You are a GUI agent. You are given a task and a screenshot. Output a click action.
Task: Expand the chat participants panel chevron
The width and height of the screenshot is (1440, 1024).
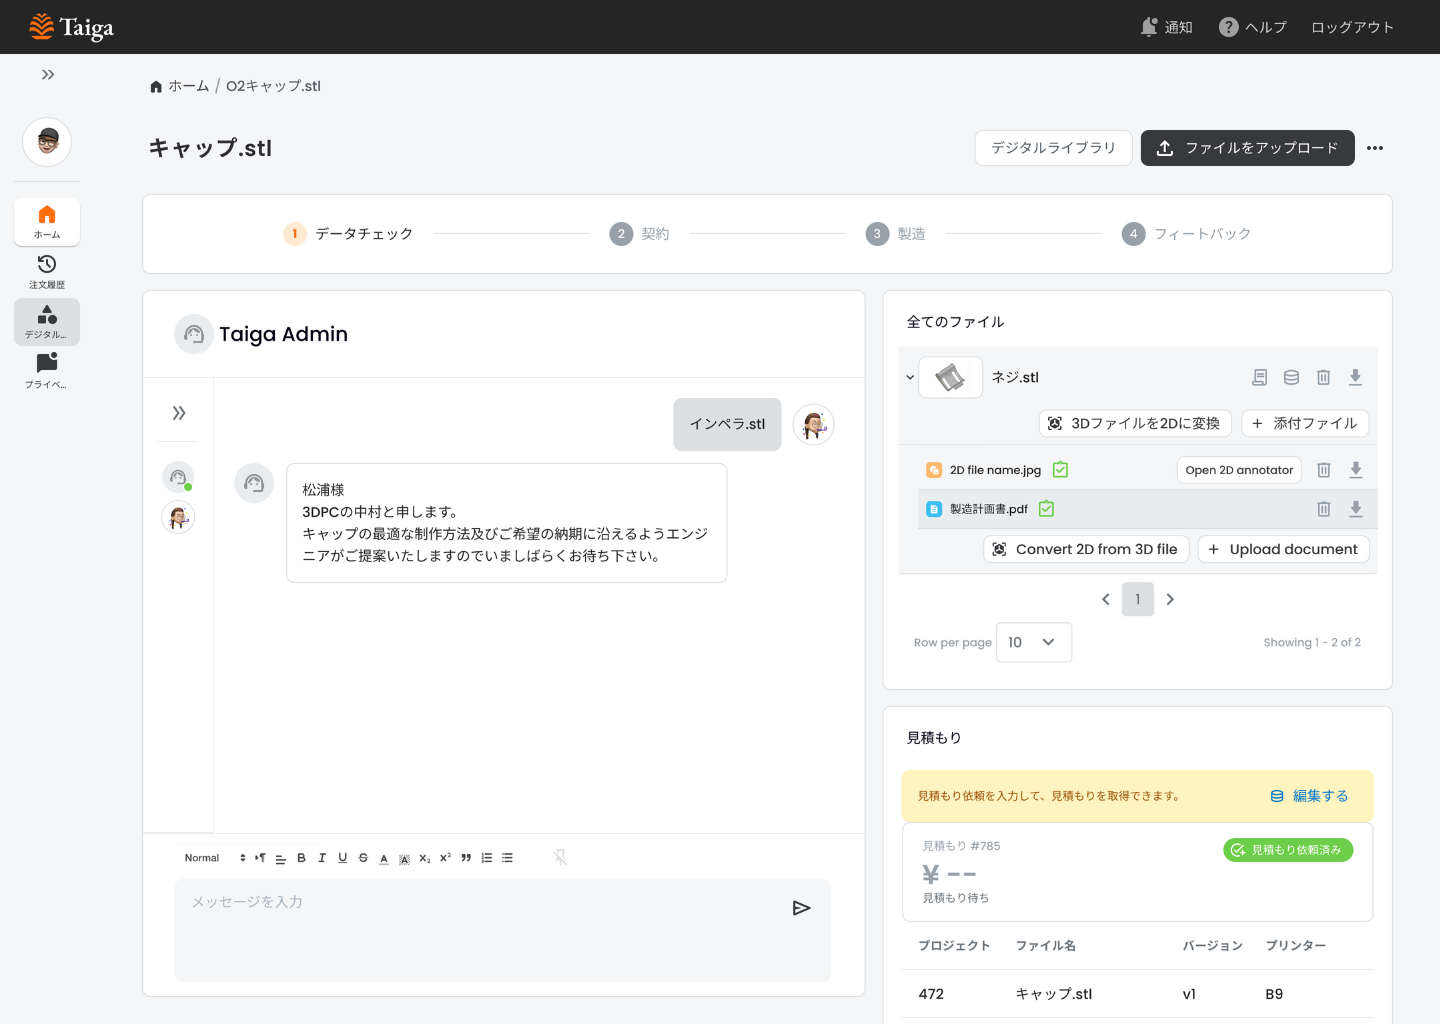179,413
